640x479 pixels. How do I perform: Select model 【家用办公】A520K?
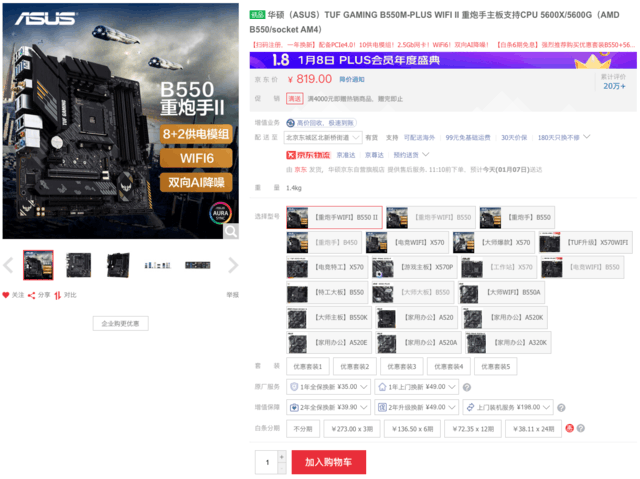click(504, 317)
